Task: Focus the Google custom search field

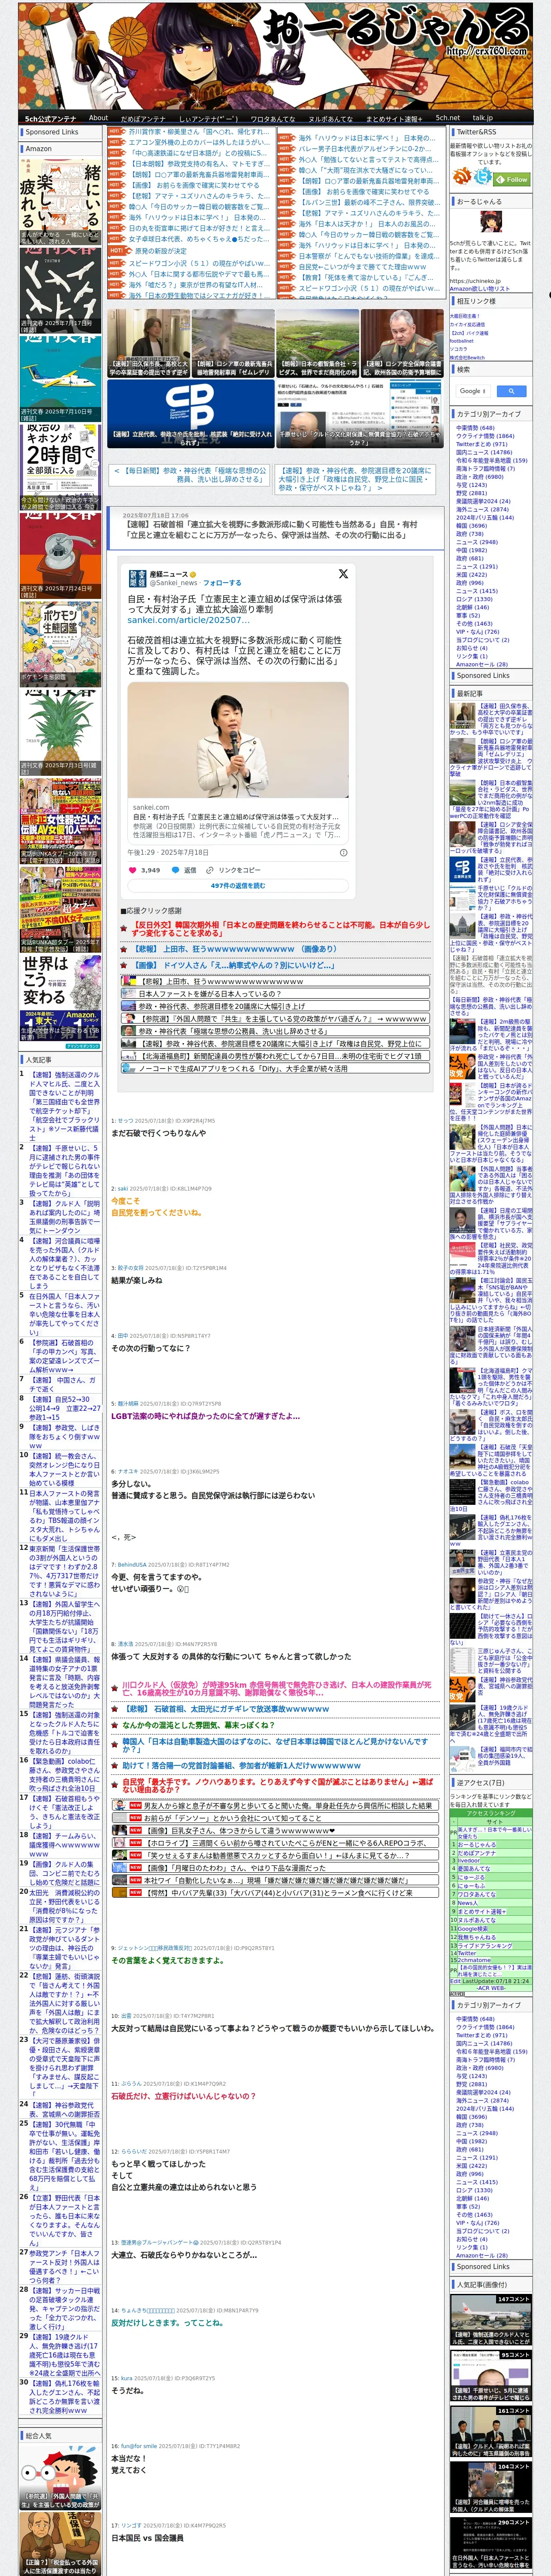Action: point(473,391)
